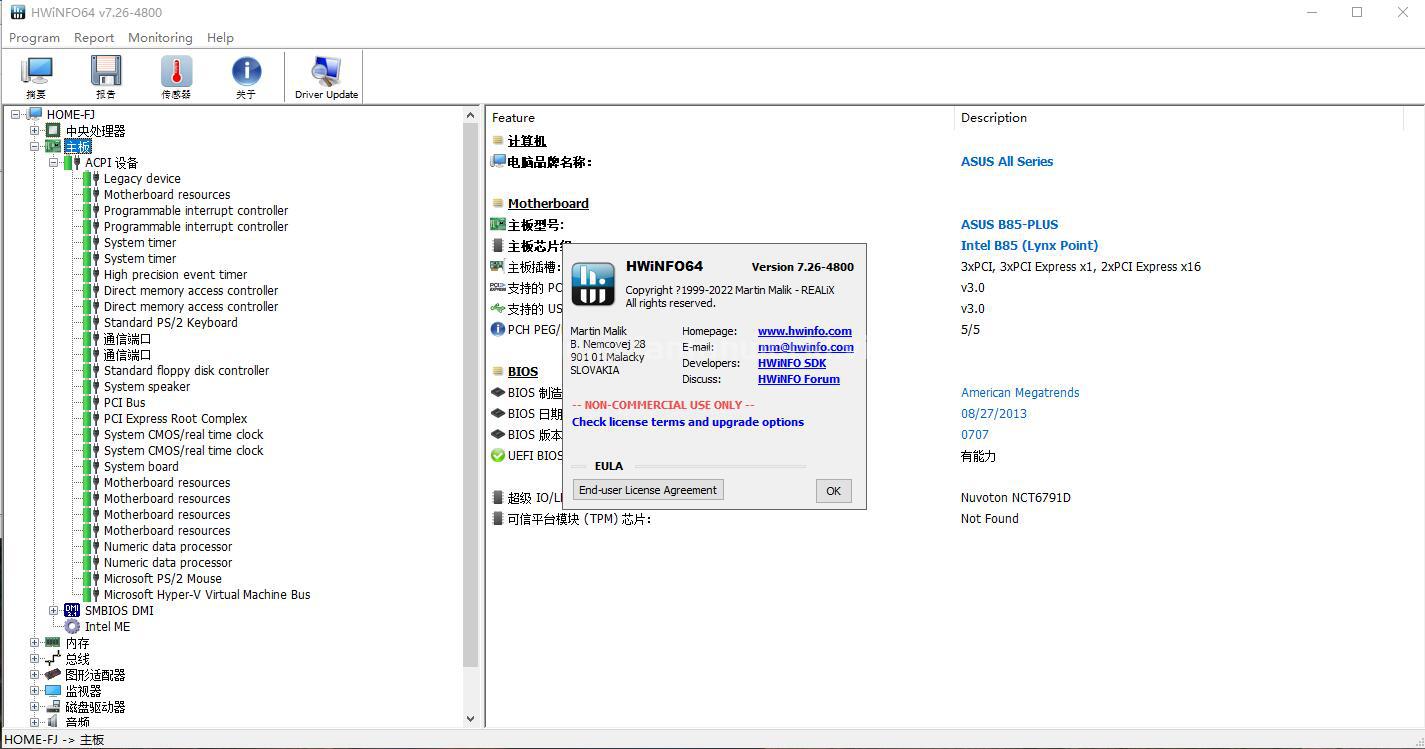Click the green check icon beside UEFI BIOS
Screen dimensions: 1425x749
tap(498, 455)
